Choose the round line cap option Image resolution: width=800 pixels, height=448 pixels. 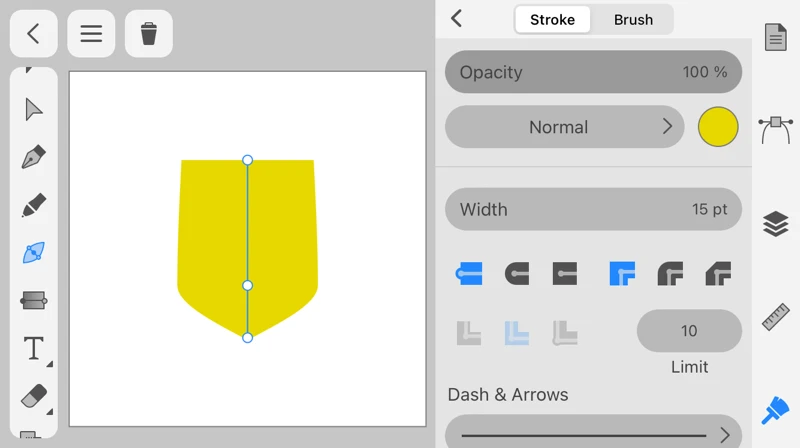pyautogui.click(x=517, y=273)
